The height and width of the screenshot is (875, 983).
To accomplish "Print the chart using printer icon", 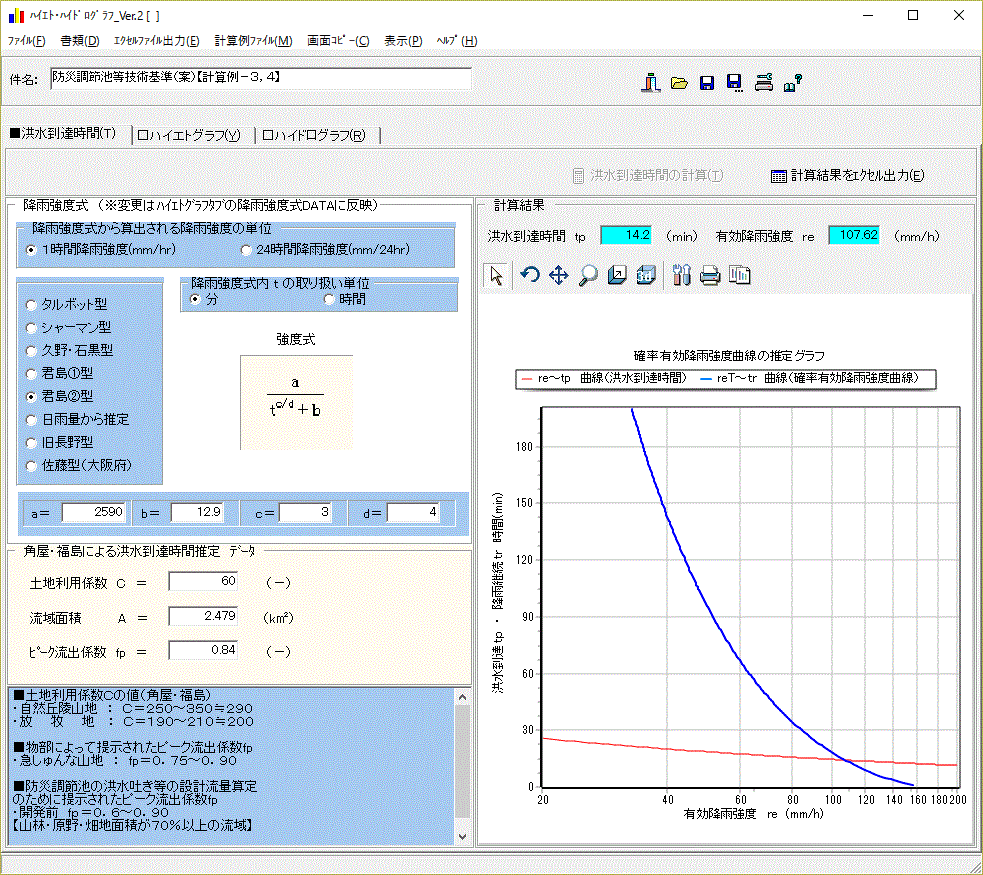I will pos(710,277).
